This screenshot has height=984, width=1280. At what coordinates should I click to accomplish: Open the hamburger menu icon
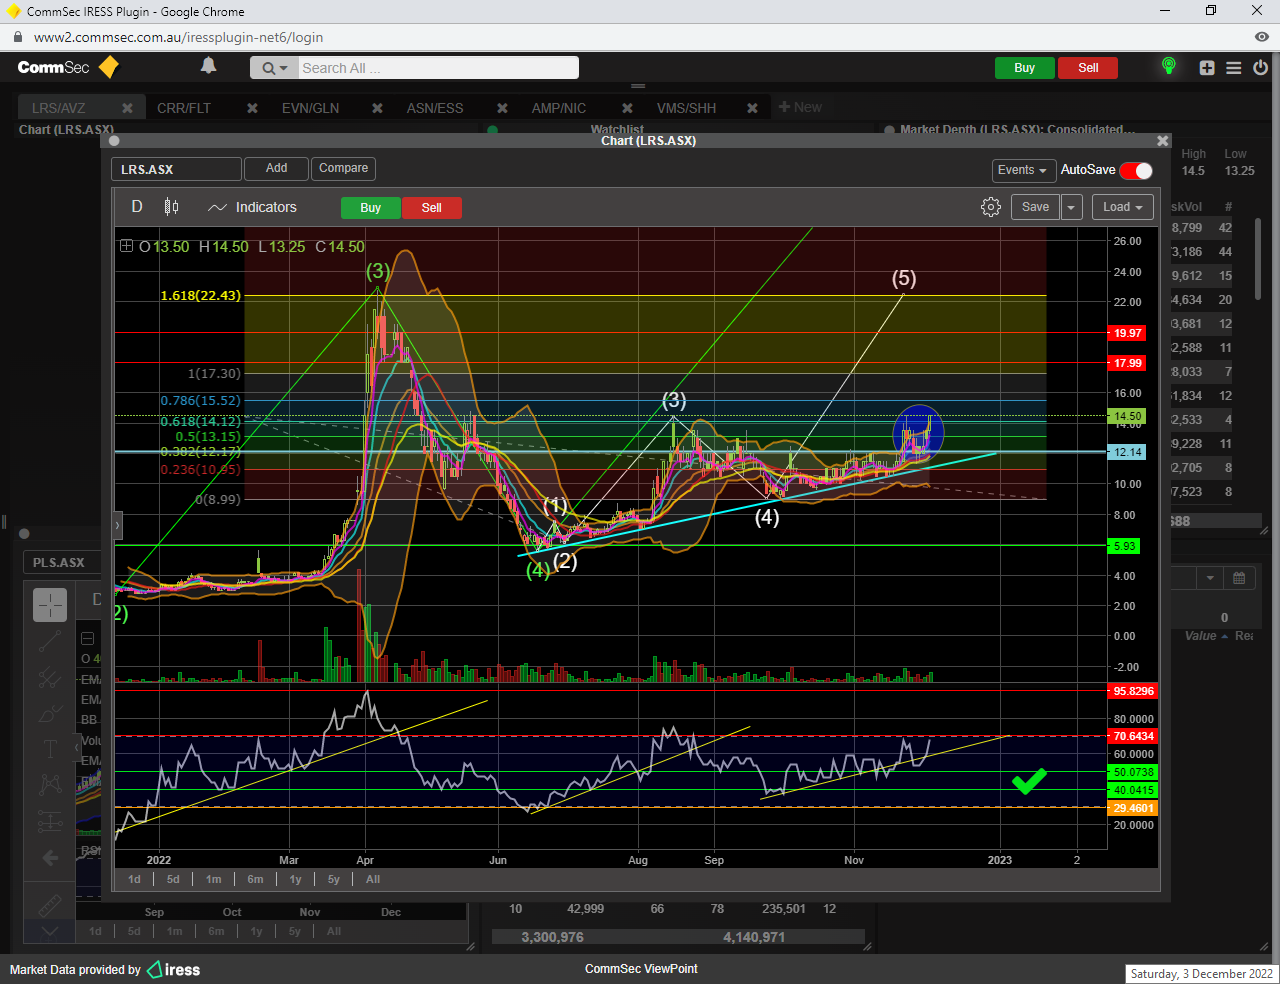coord(1234,68)
